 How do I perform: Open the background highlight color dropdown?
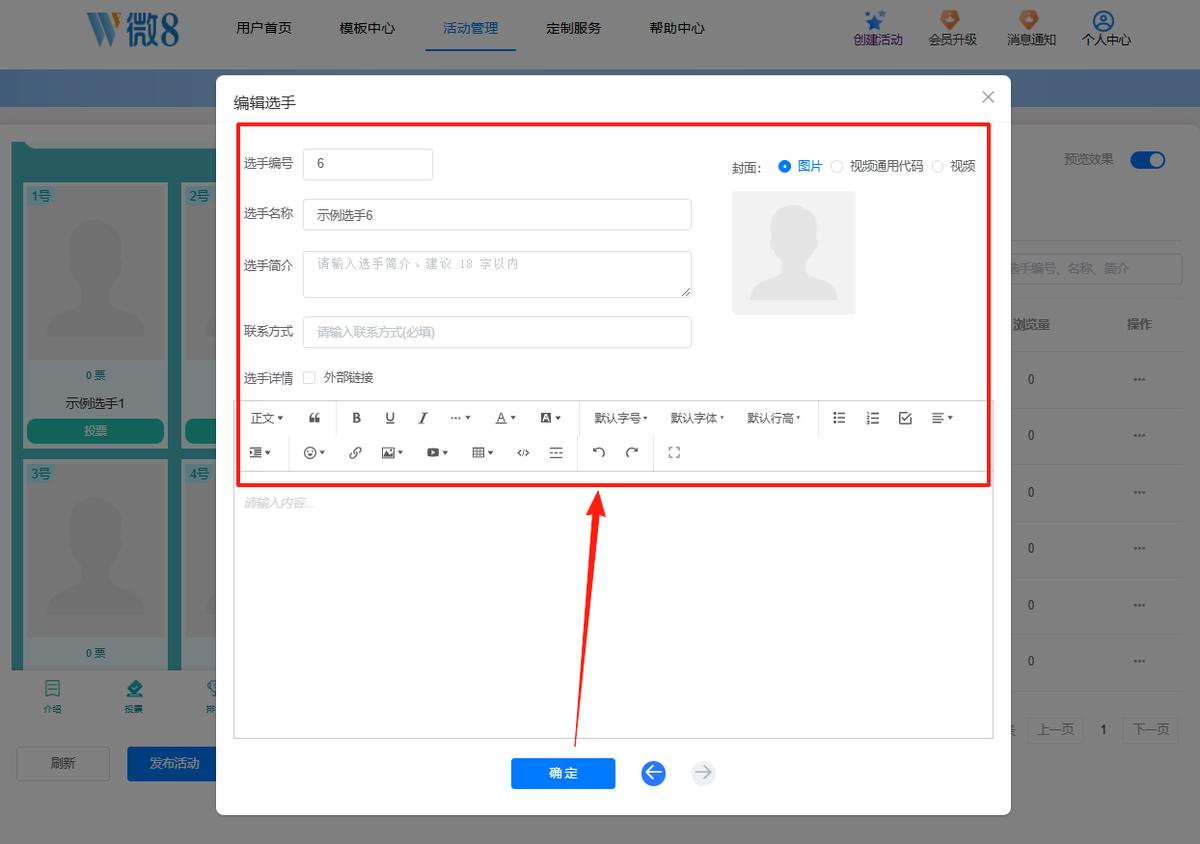point(550,418)
